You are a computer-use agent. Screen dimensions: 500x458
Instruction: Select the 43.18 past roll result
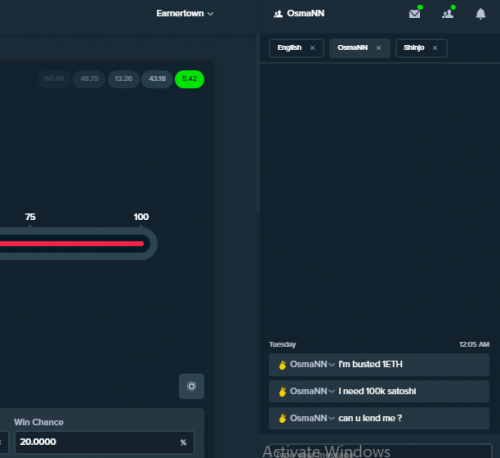pyautogui.click(x=157, y=79)
